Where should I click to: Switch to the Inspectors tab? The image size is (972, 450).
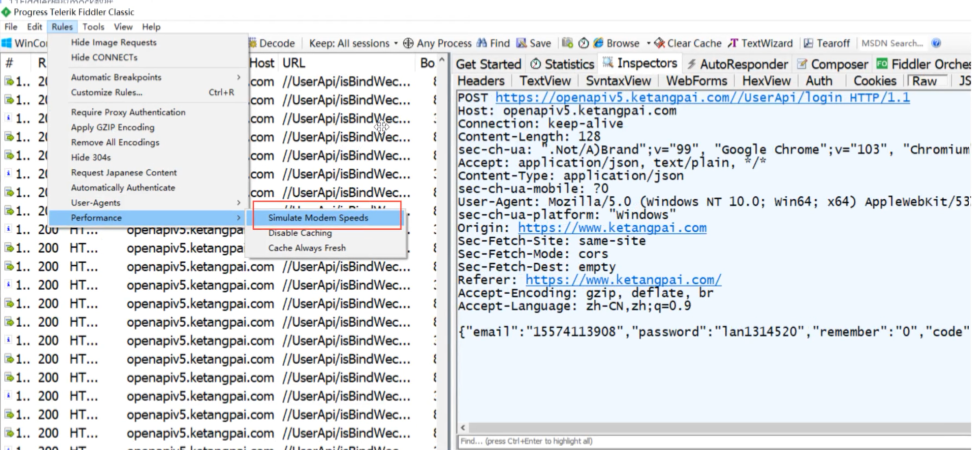[640, 63]
